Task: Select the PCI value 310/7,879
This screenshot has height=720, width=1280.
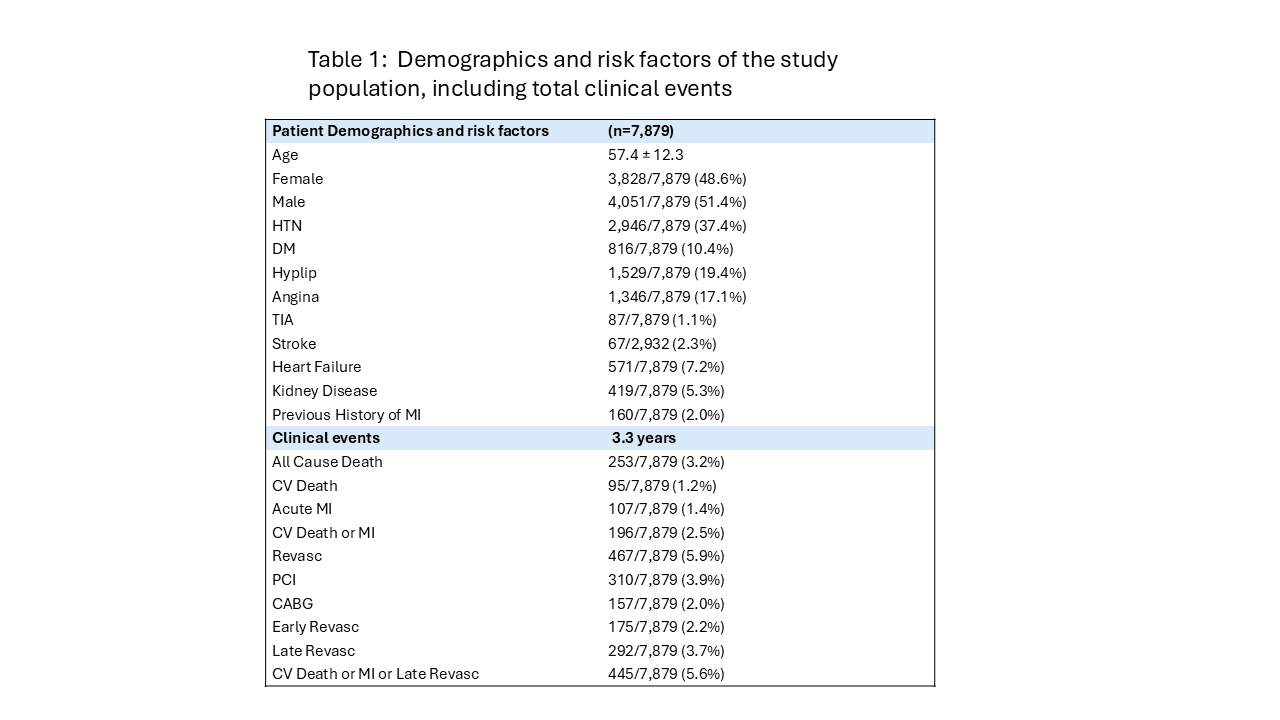Action: 648,580
